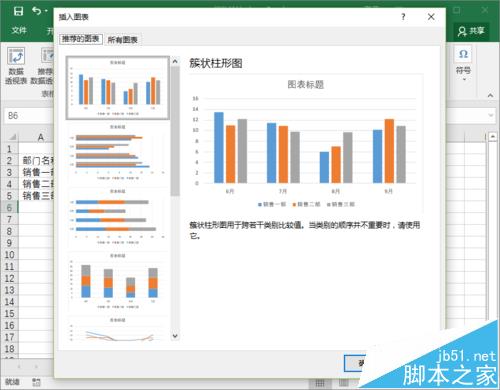The height and width of the screenshot is (390, 500).
Task: Select the line chart thumbnail
Action: point(118,329)
